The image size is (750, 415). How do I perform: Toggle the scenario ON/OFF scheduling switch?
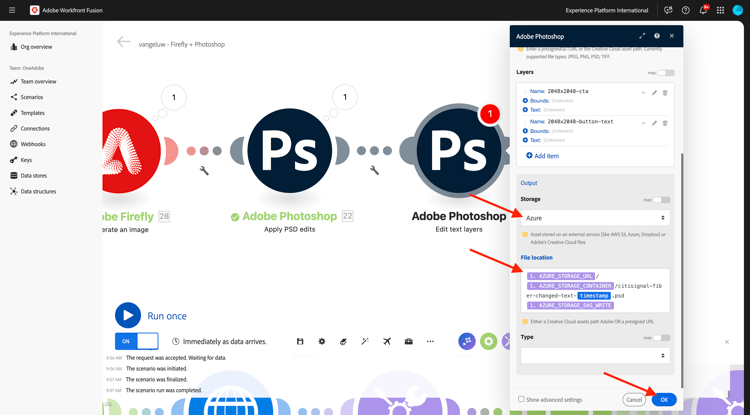tap(137, 341)
